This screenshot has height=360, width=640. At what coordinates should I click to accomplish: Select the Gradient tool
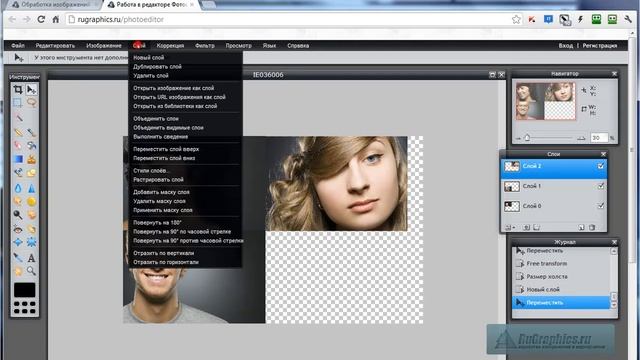point(18,159)
